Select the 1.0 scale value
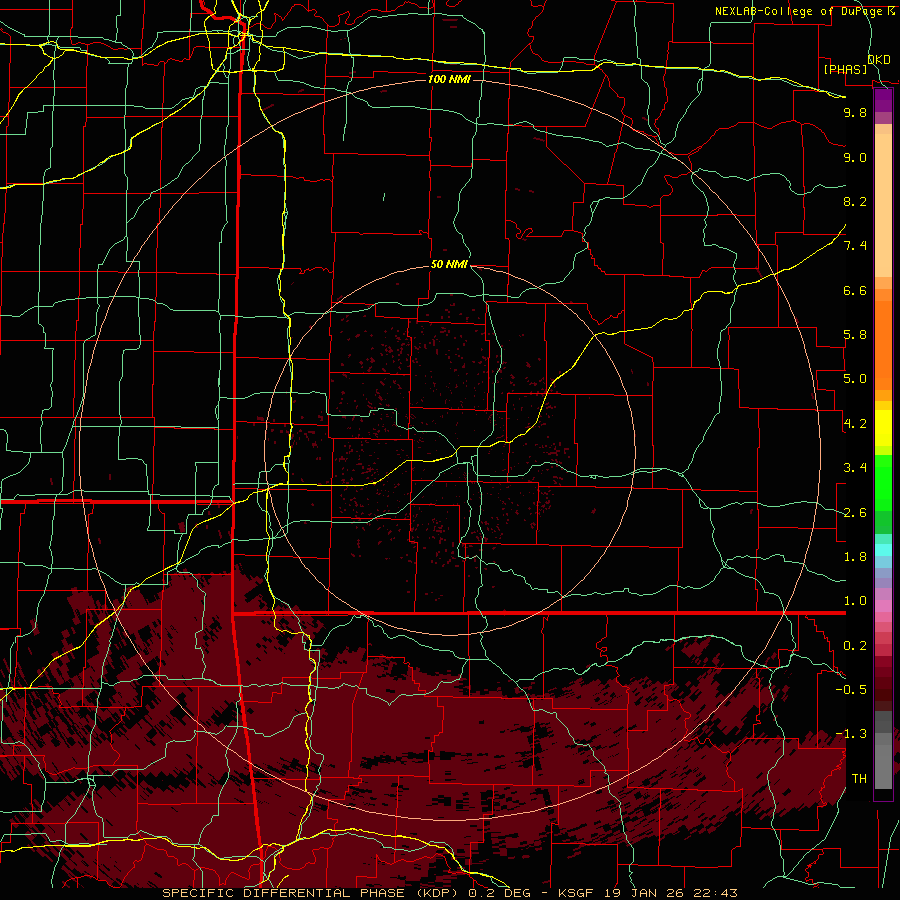900x900 pixels. pyautogui.click(x=855, y=601)
